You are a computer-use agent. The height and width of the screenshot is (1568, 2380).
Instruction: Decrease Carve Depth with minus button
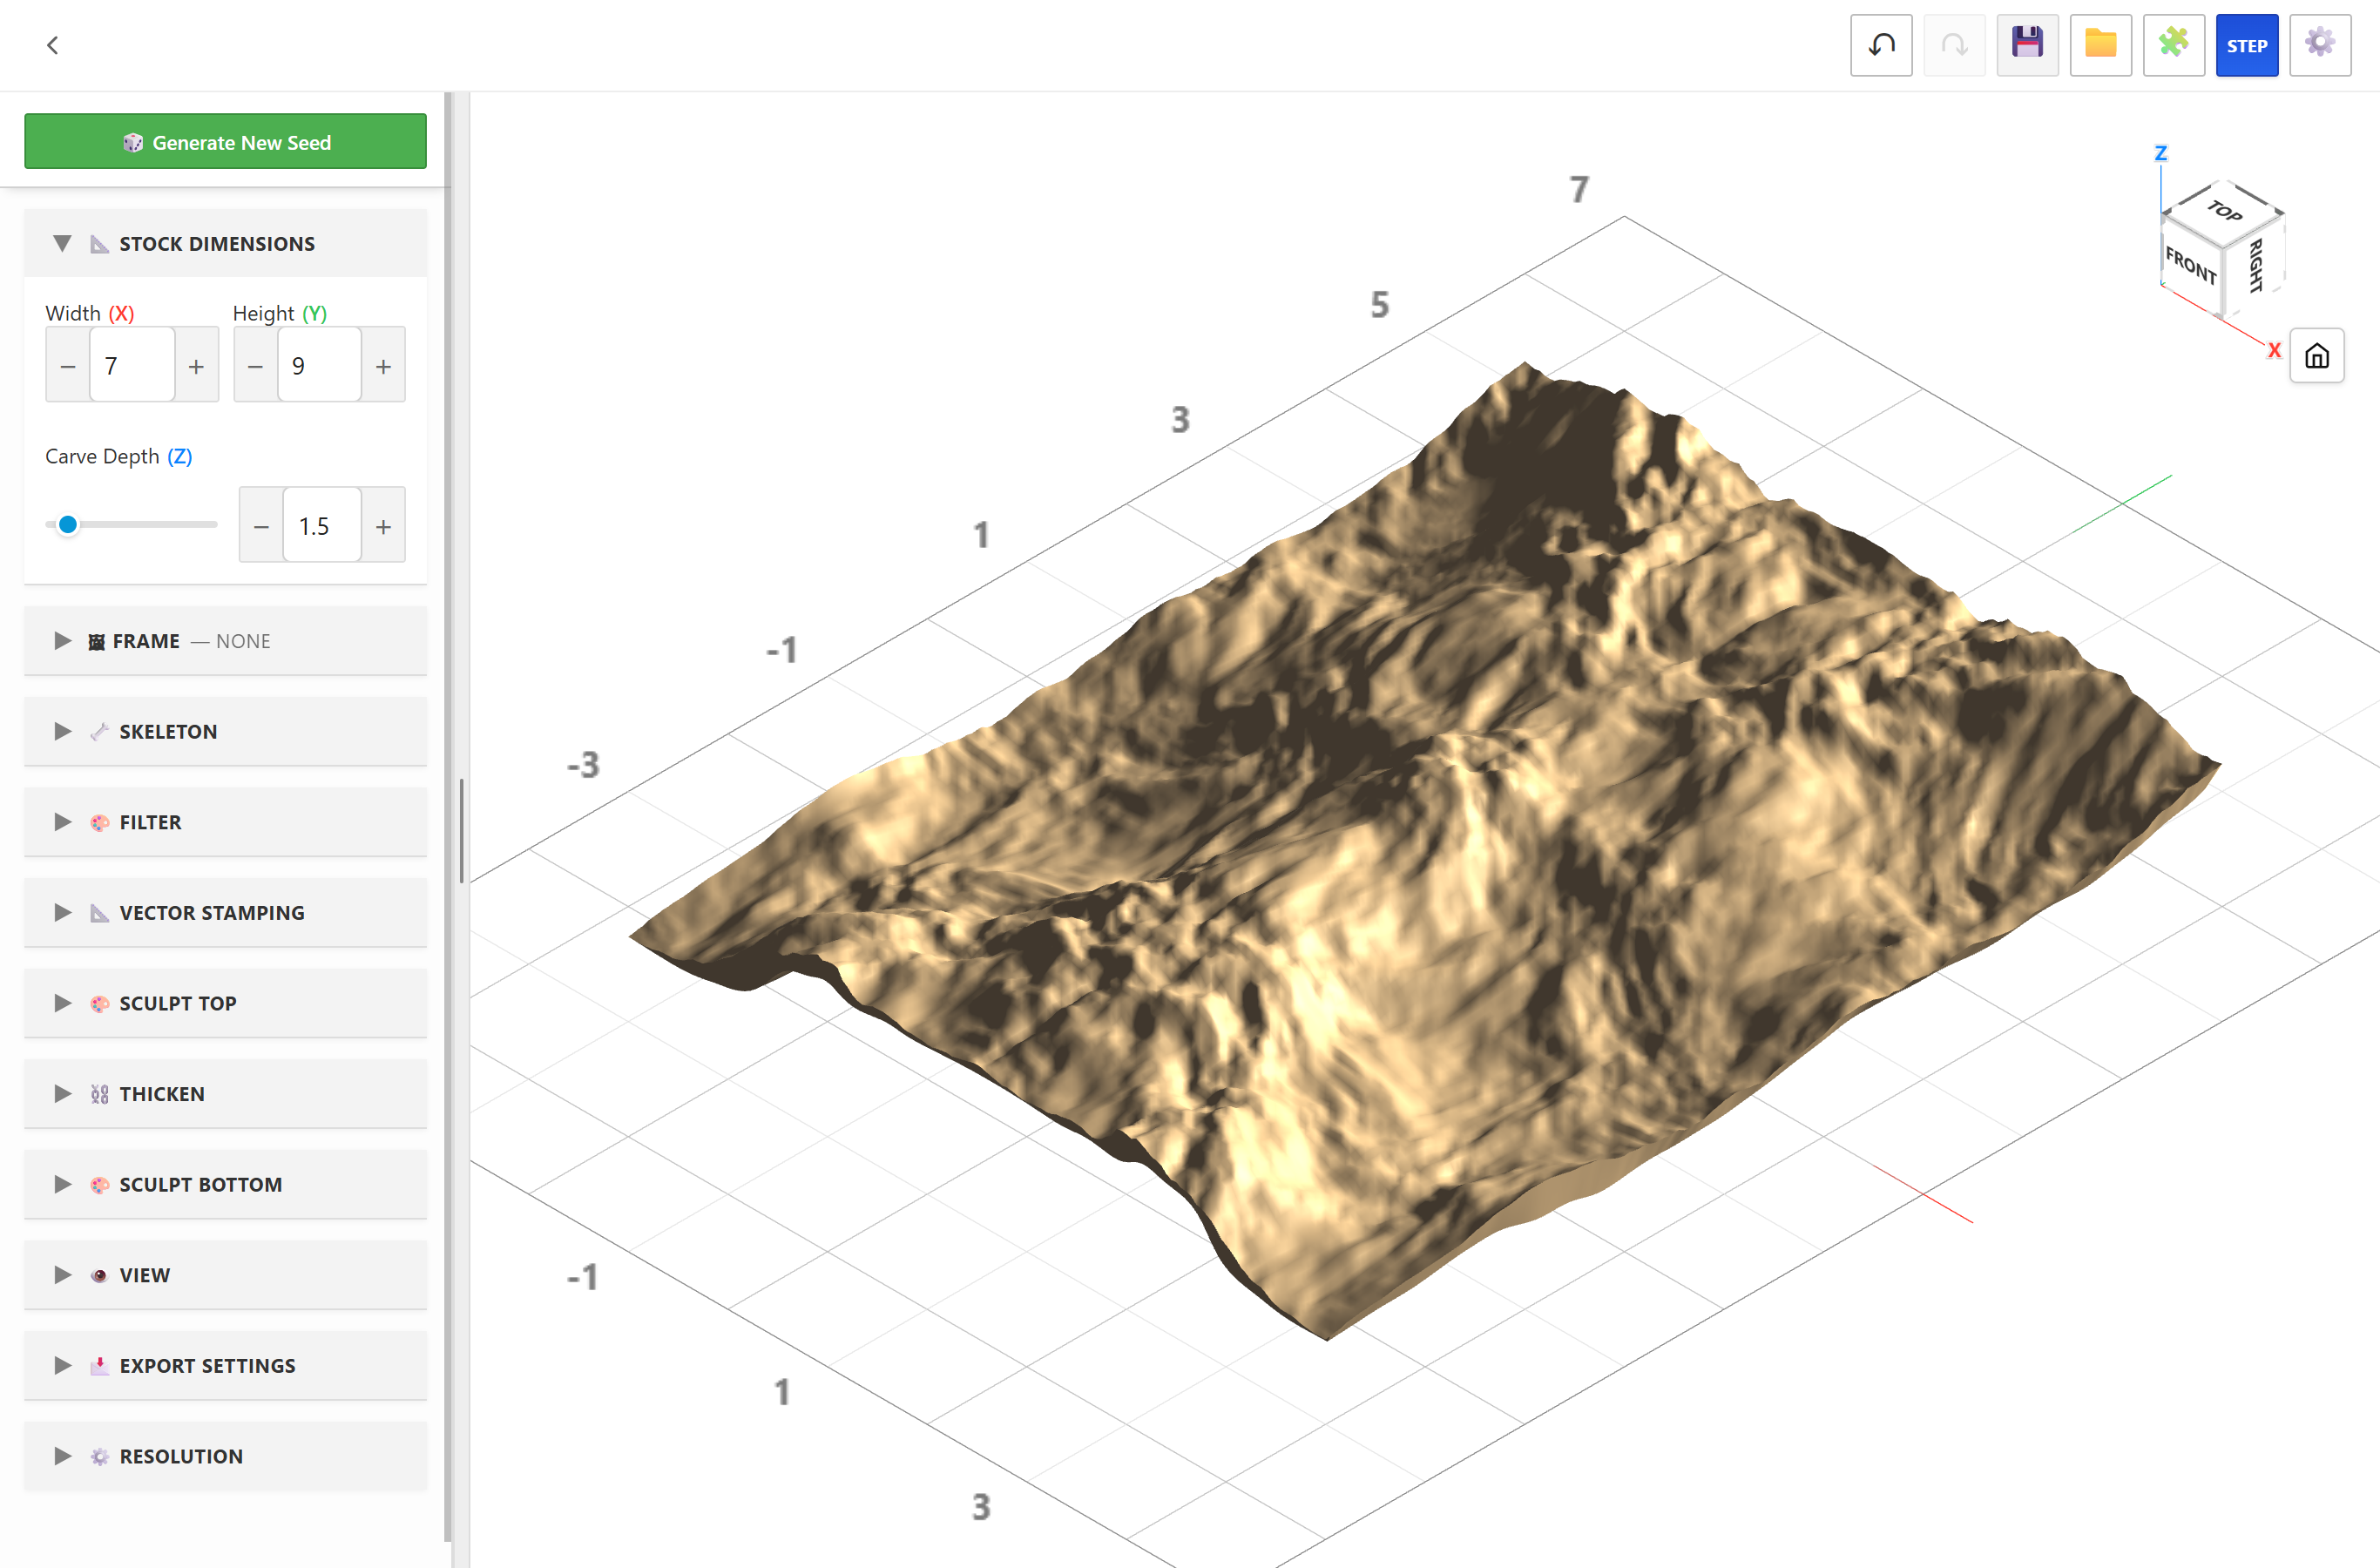point(261,526)
